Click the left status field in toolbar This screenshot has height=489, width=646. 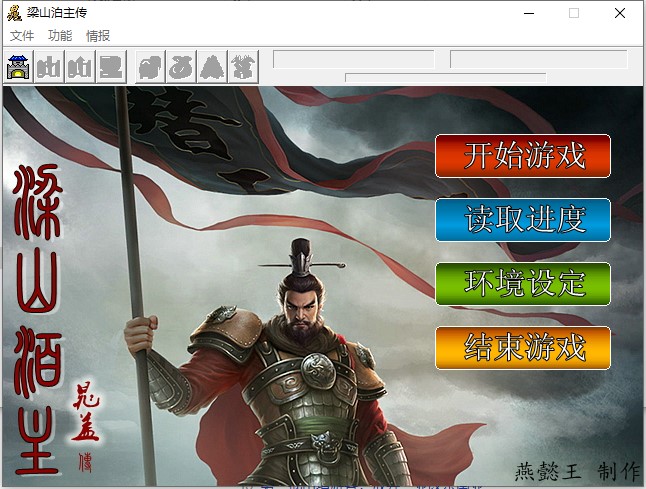point(353,59)
